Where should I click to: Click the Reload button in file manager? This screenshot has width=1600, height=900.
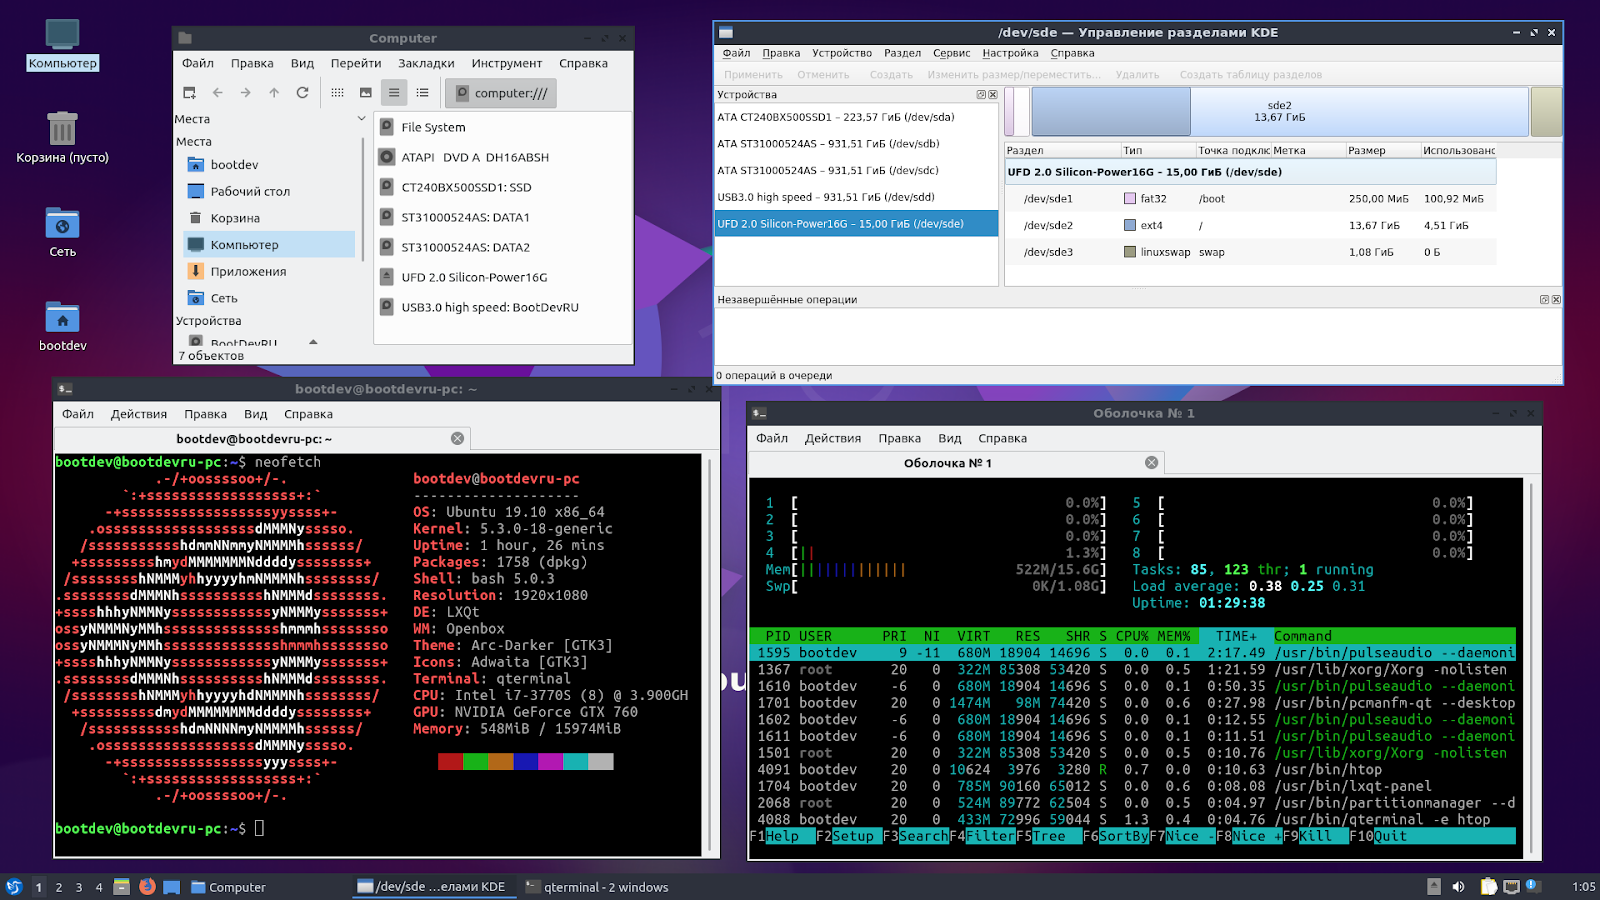302,93
